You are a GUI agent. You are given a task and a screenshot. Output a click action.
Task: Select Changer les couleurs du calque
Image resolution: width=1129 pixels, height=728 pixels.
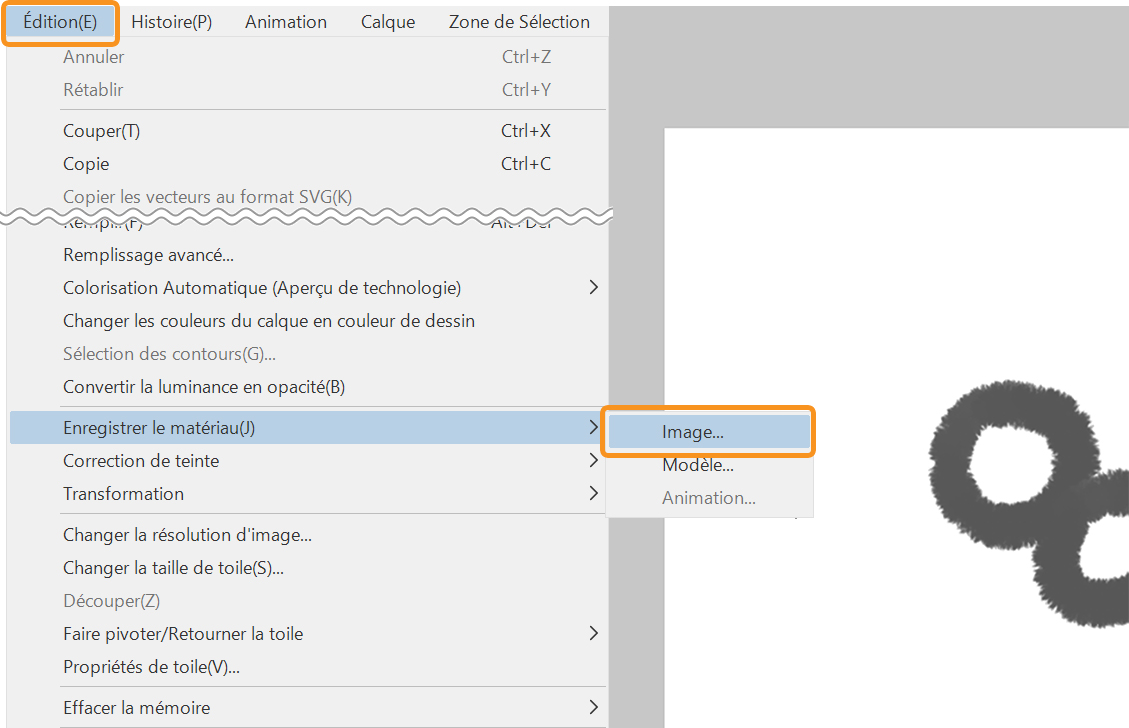[268, 321]
